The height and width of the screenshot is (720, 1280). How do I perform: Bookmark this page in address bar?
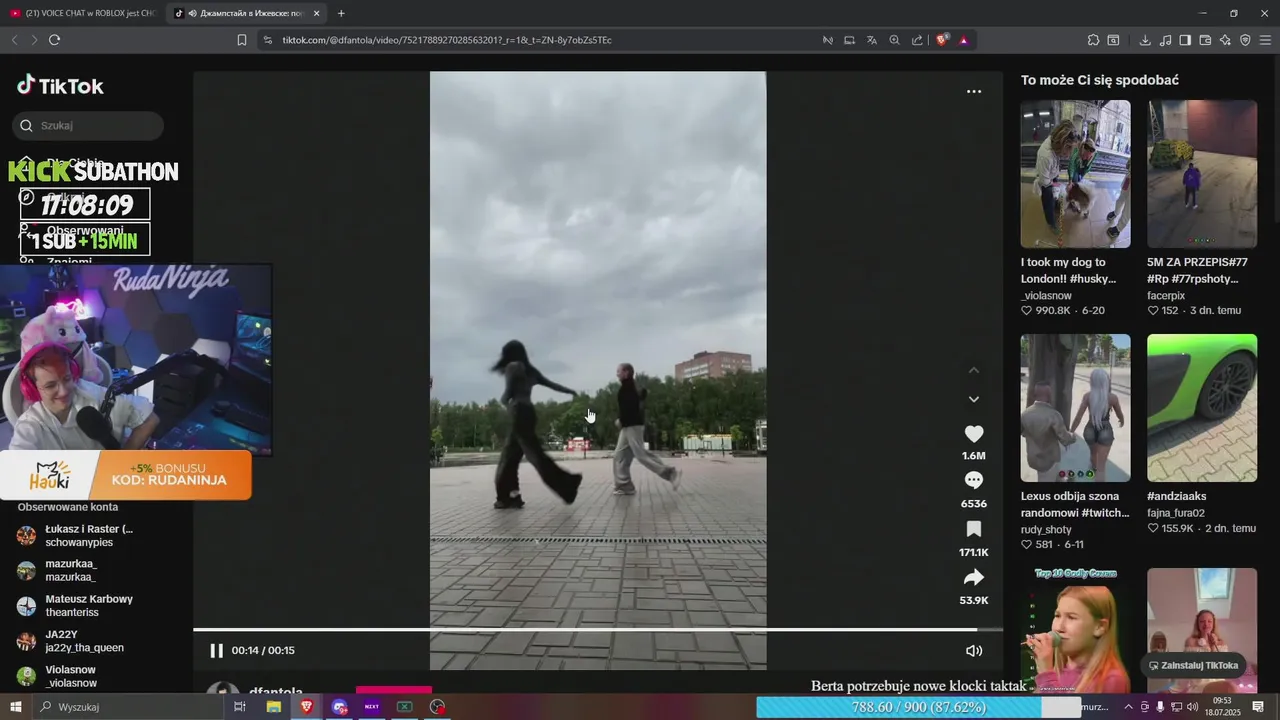click(241, 40)
